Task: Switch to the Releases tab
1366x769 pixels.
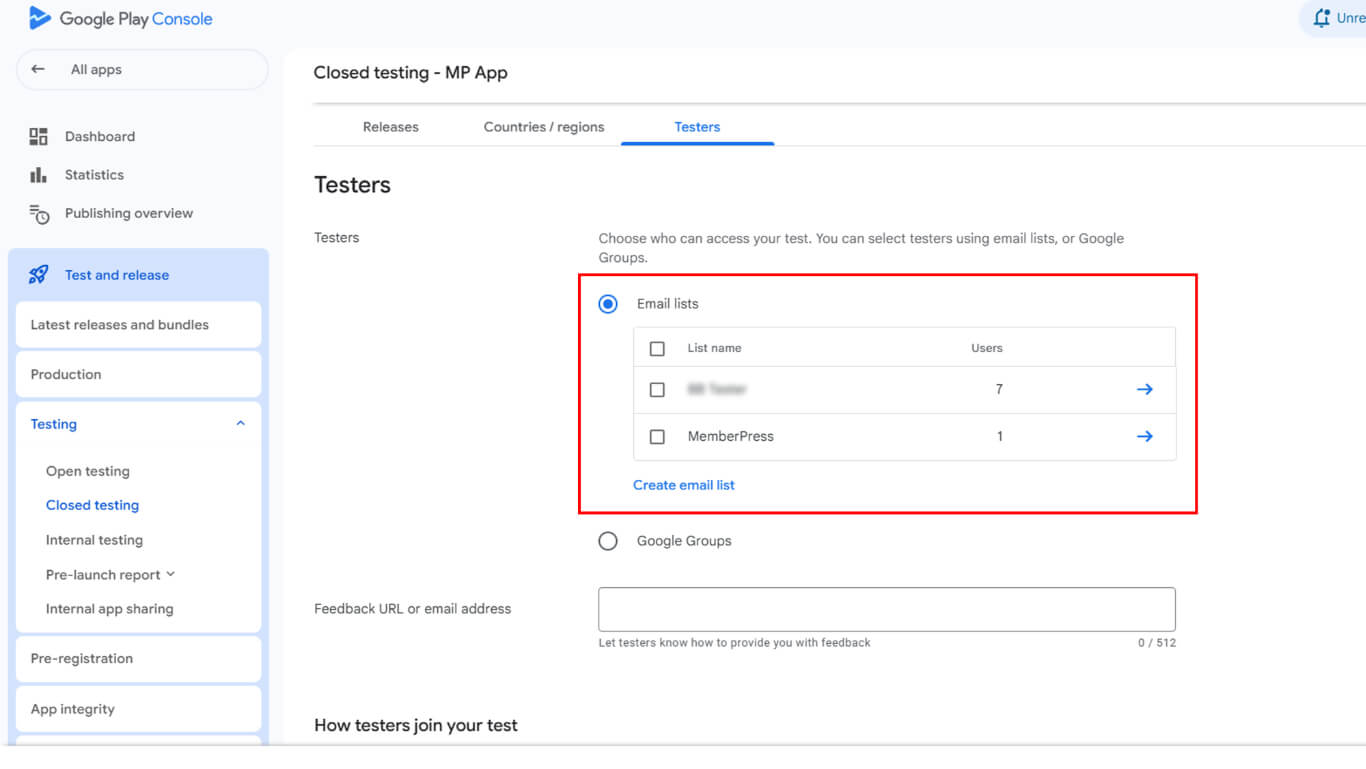Action: click(x=391, y=127)
